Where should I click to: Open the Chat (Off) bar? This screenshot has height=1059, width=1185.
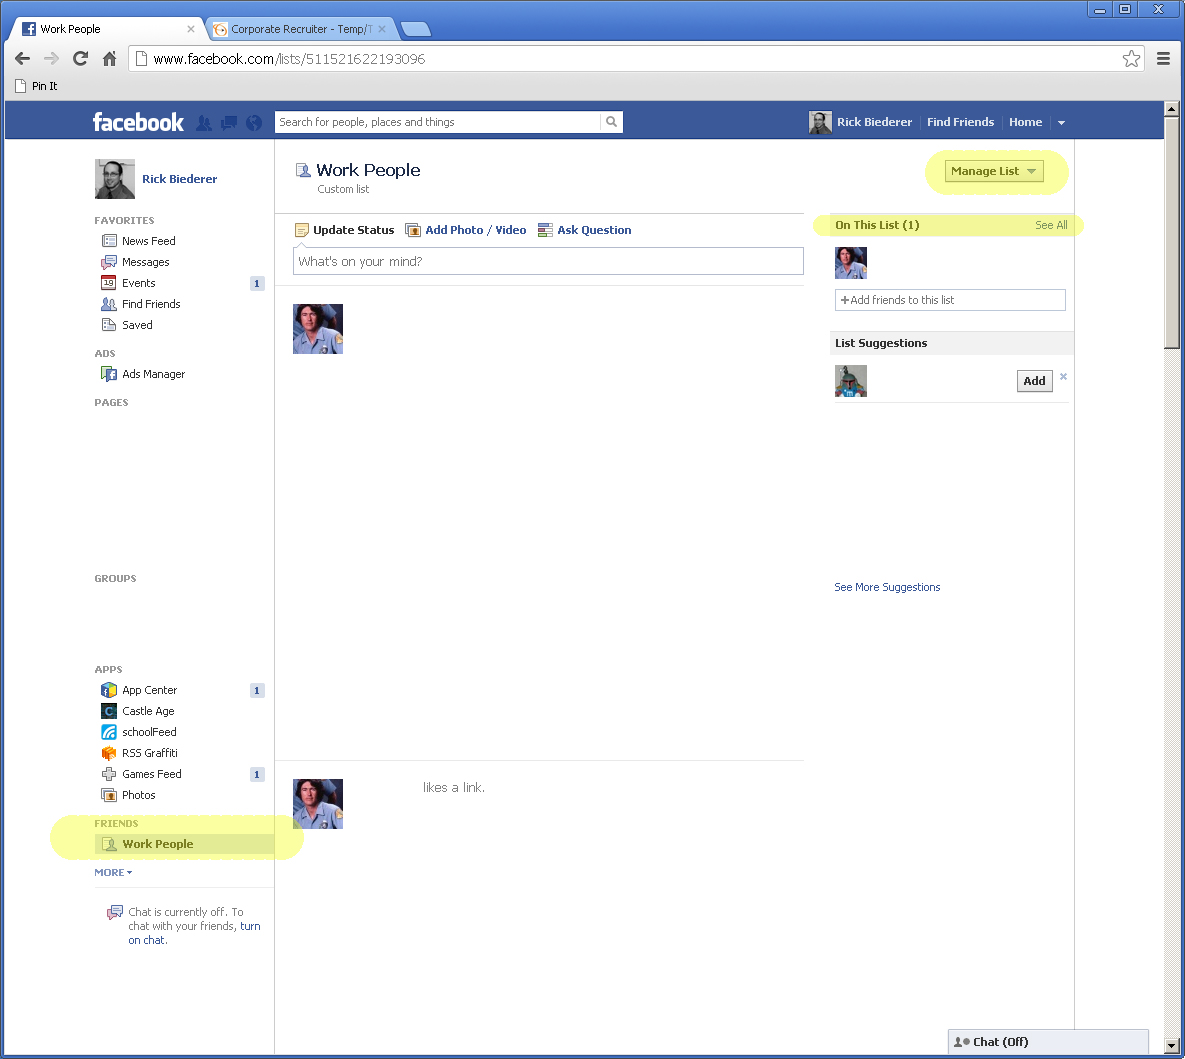pyautogui.click(x=1048, y=1042)
